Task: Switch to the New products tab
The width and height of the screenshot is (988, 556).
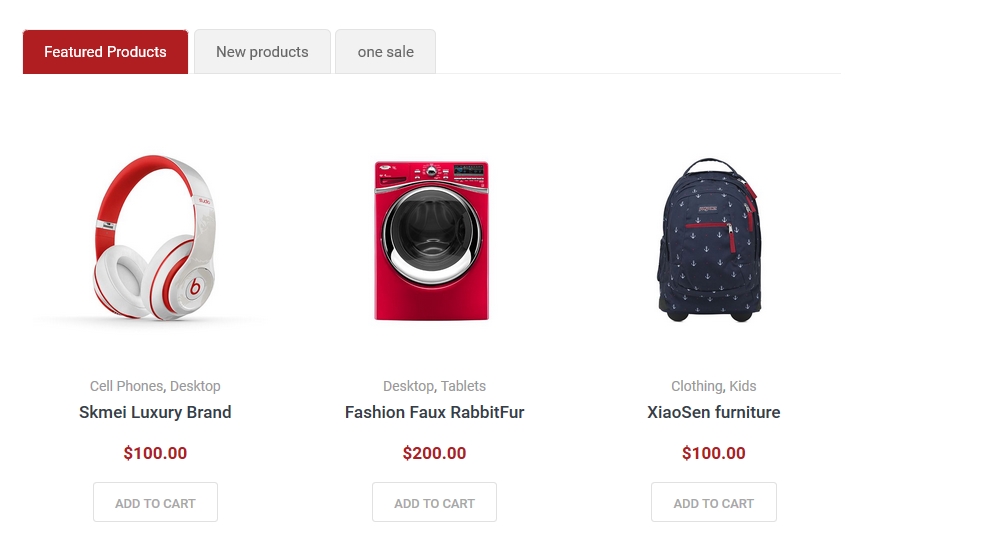Action: coord(262,52)
